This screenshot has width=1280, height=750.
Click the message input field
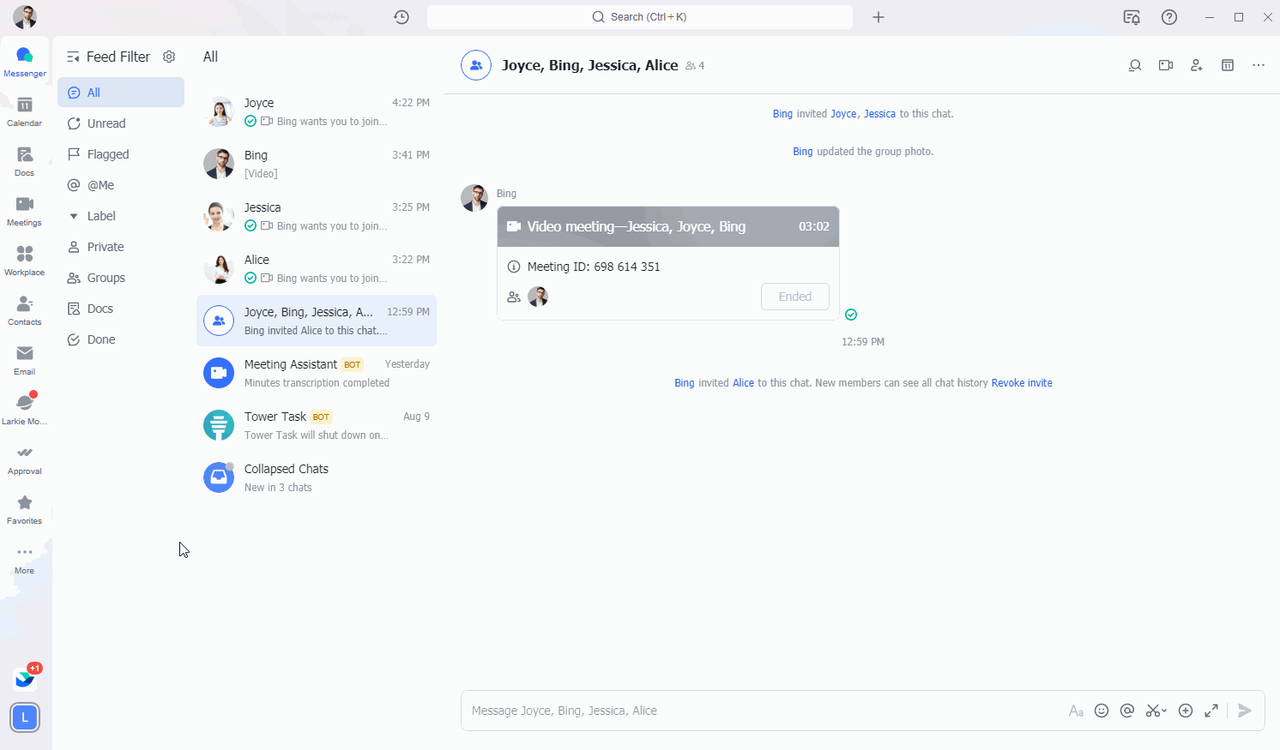click(x=760, y=711)
